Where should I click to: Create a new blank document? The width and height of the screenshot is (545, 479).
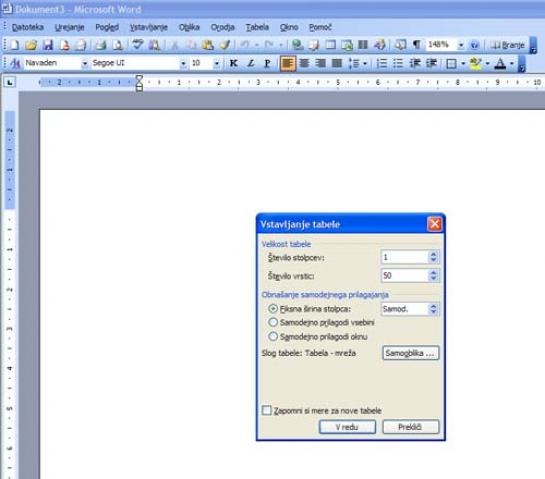pos(14,45)
